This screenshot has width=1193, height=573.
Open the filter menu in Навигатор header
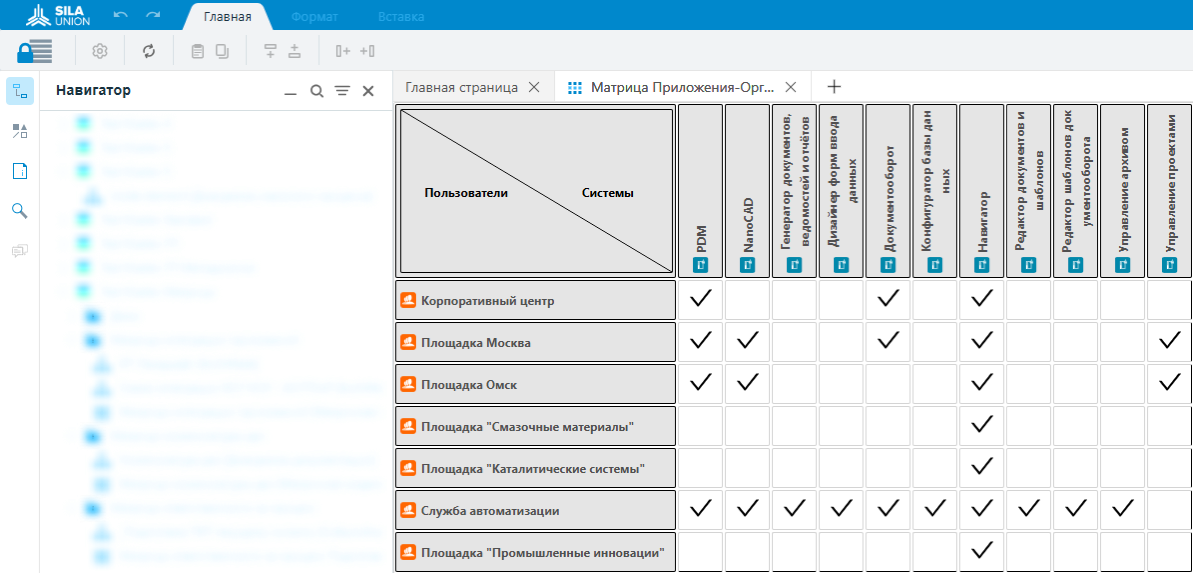click(342, 91)
